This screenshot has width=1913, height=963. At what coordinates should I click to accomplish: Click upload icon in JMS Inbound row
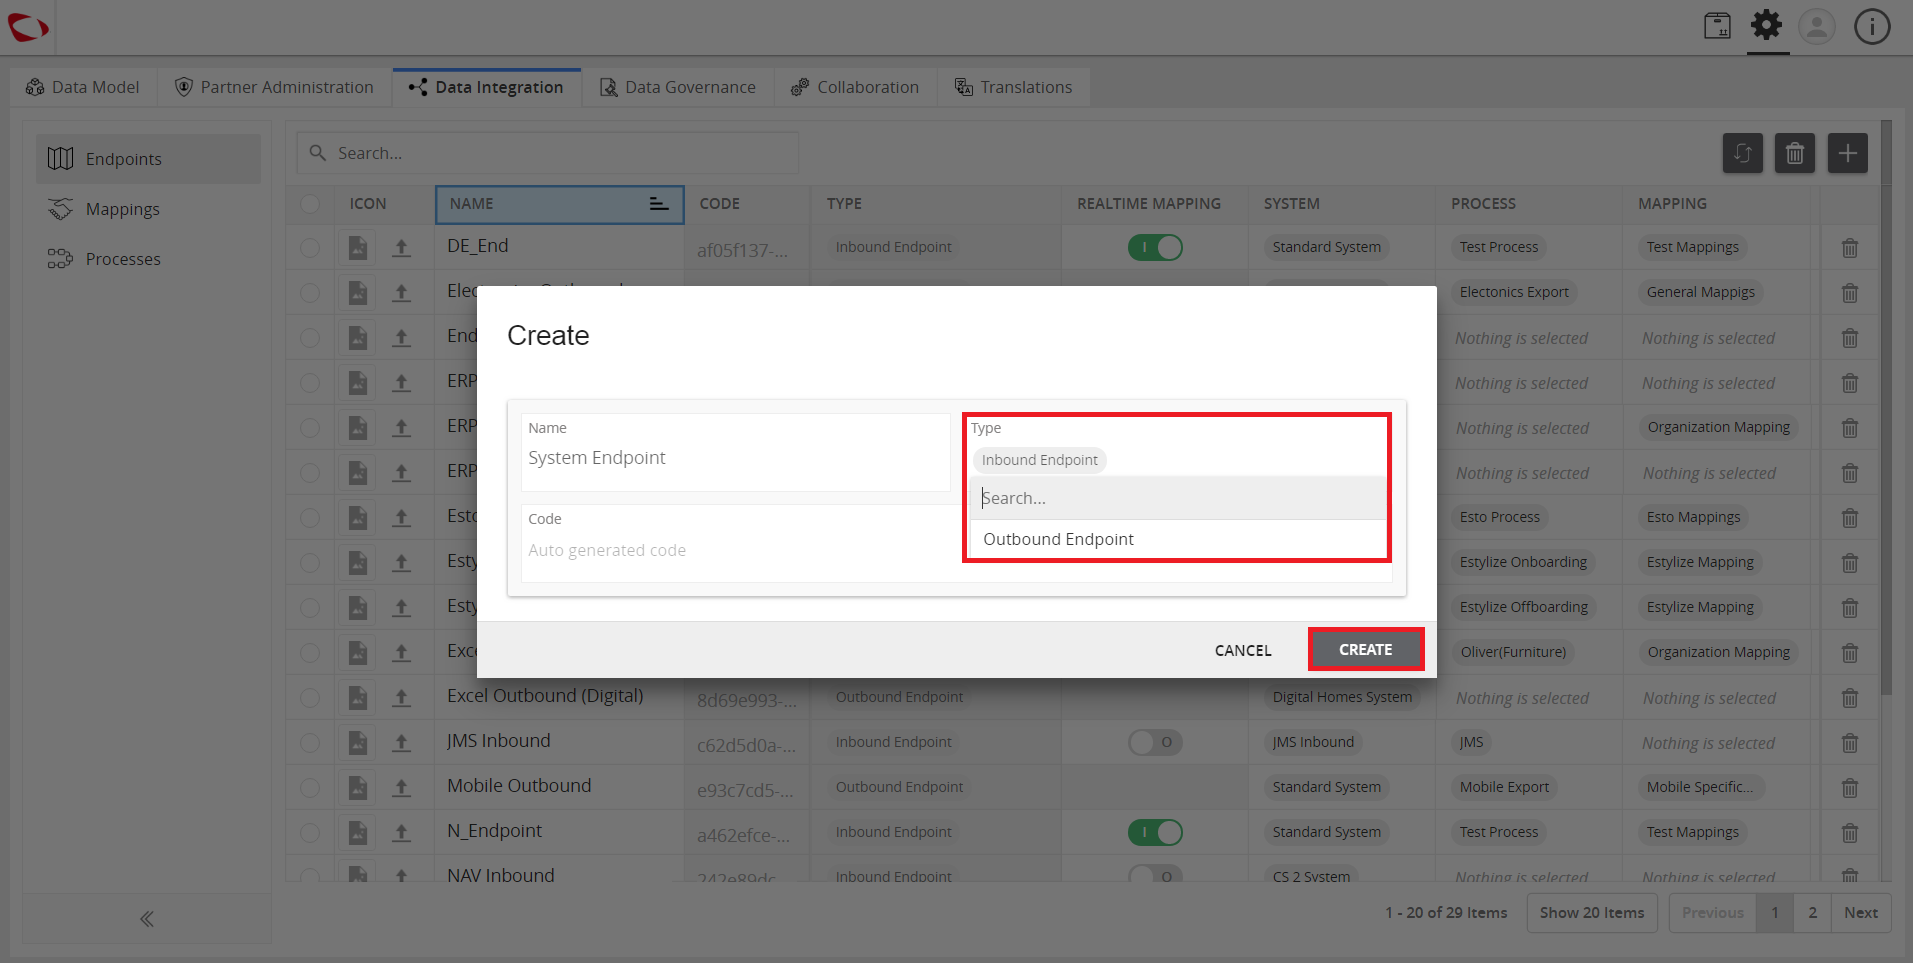point(401,743)
